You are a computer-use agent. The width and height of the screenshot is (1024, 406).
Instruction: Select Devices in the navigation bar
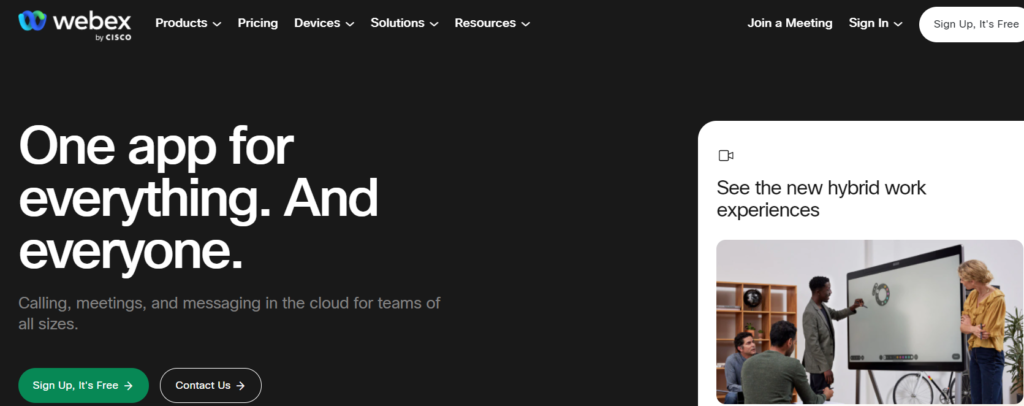coord(324,23)
